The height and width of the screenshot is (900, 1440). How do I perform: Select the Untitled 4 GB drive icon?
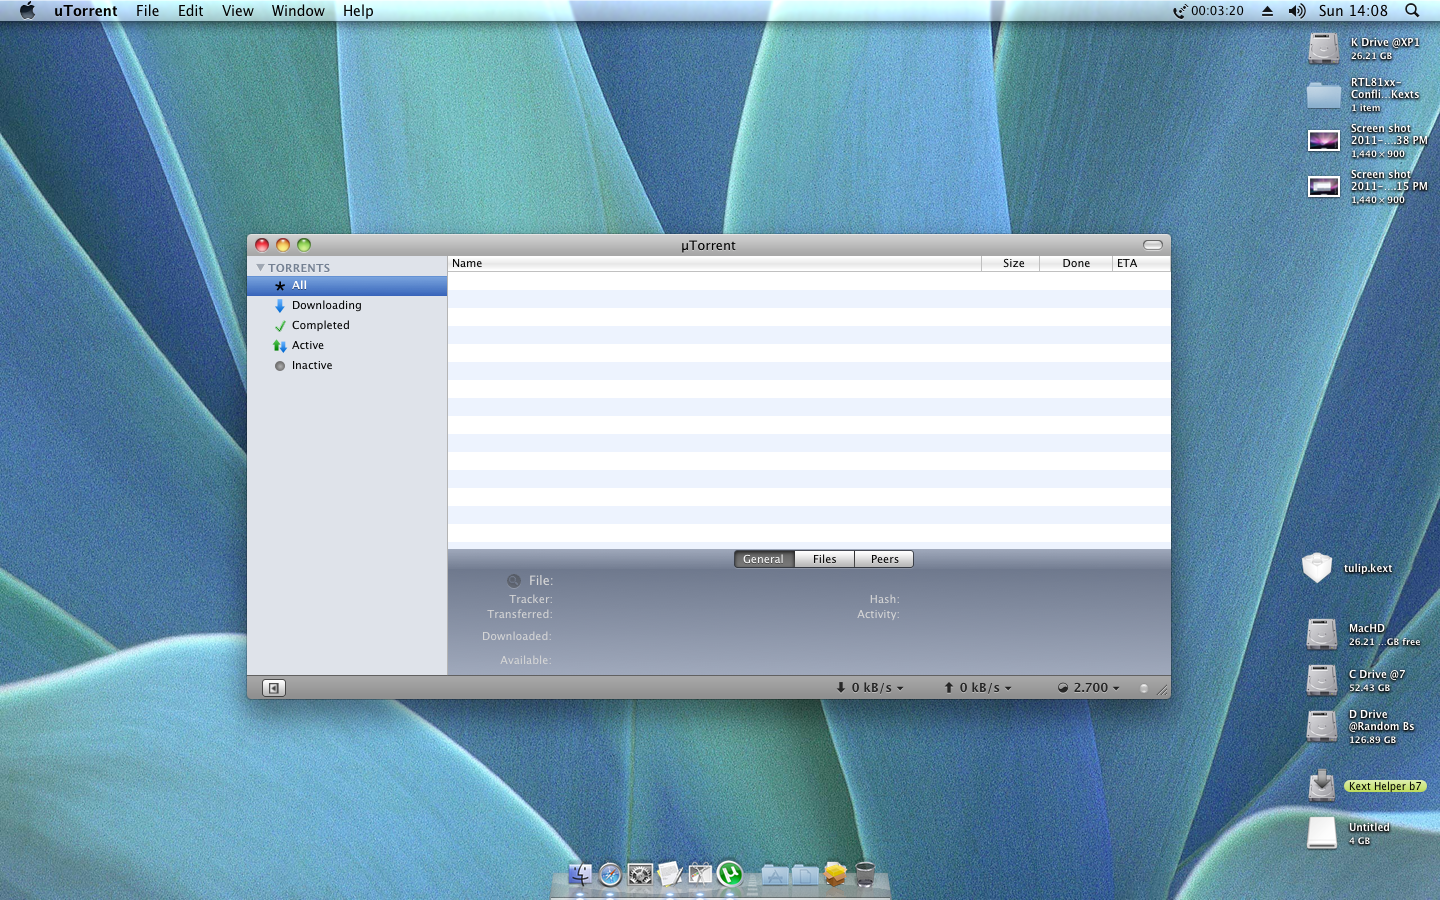pos(1322,833)
